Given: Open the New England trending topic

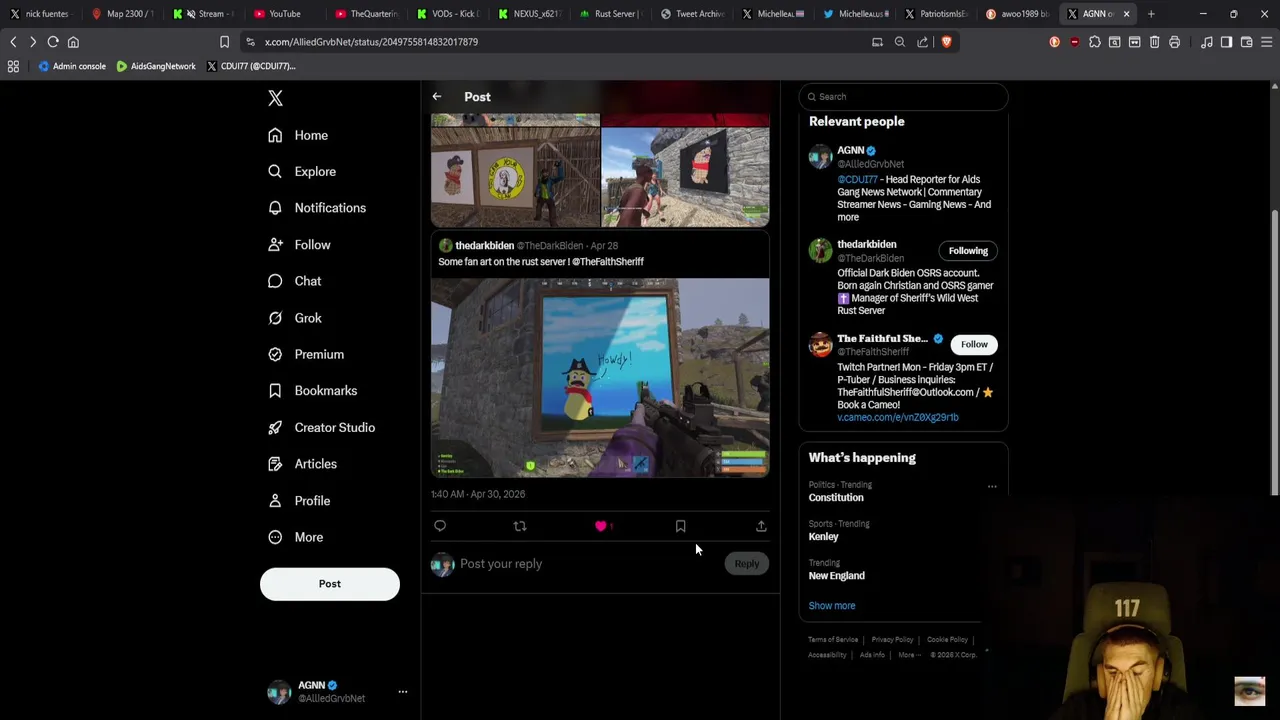Looking at the screenshot, I should (837, 576).
